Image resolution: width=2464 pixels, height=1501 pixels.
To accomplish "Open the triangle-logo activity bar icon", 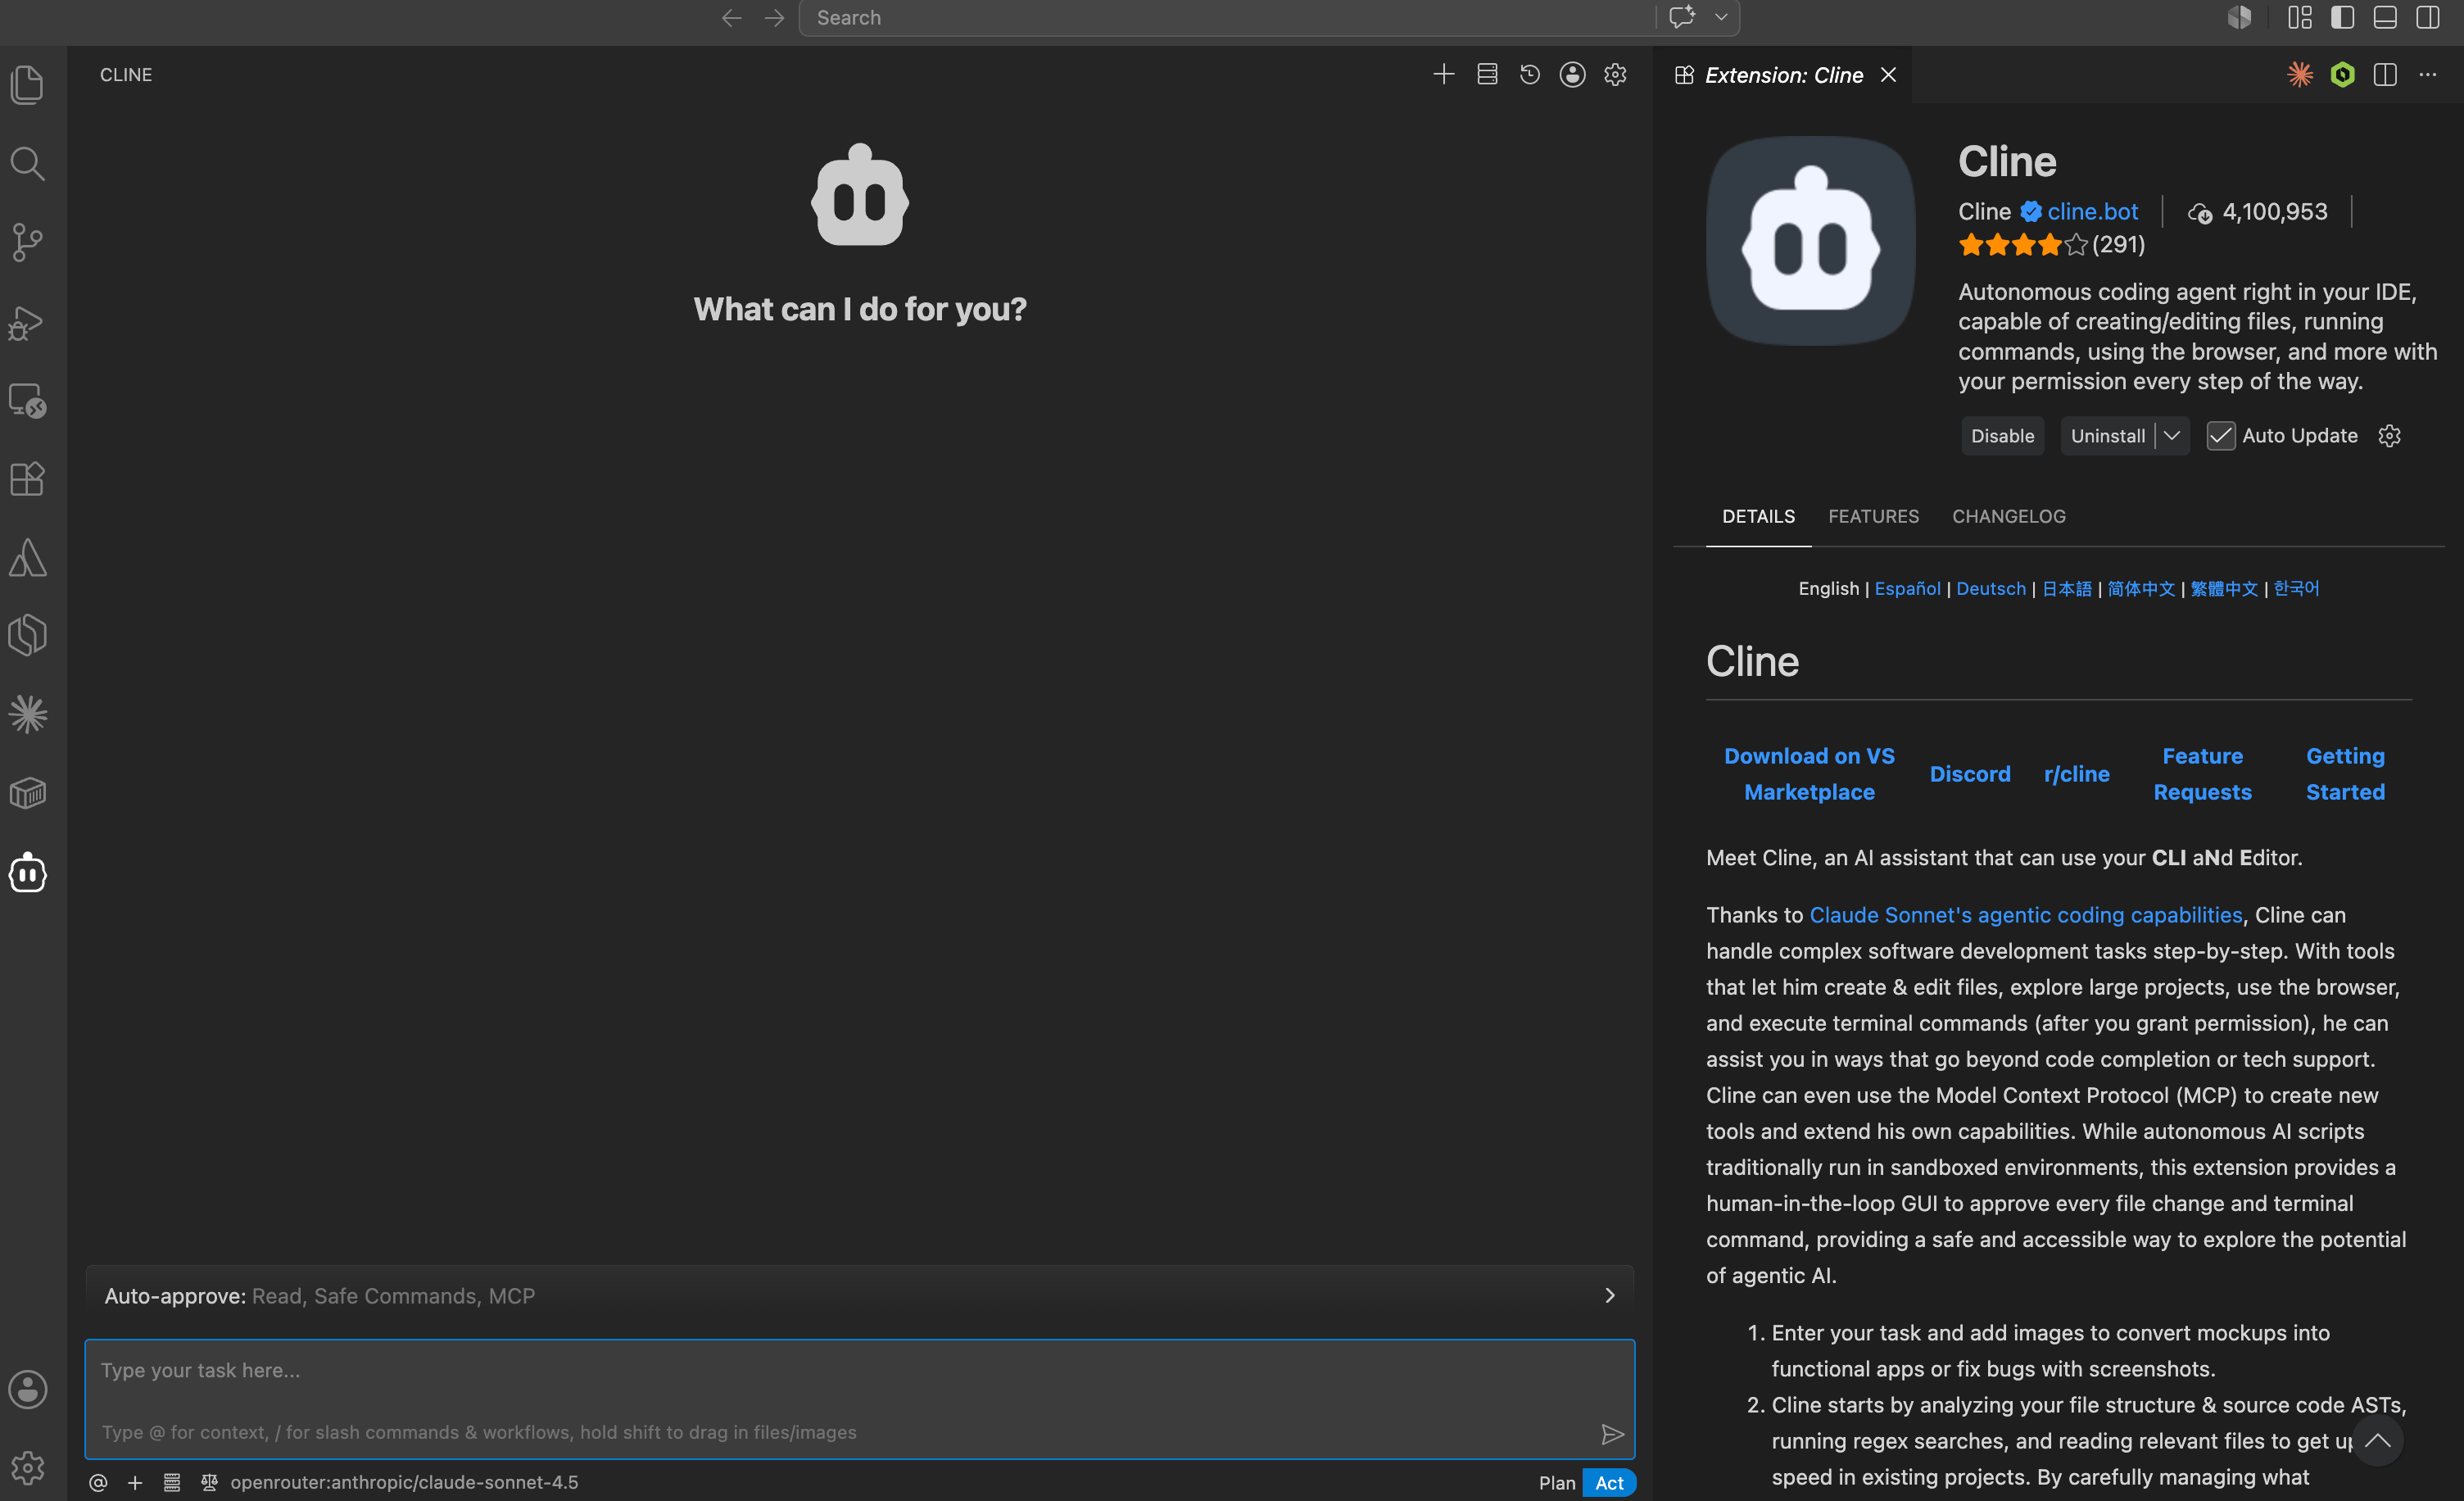I will [x=28, y=557].
